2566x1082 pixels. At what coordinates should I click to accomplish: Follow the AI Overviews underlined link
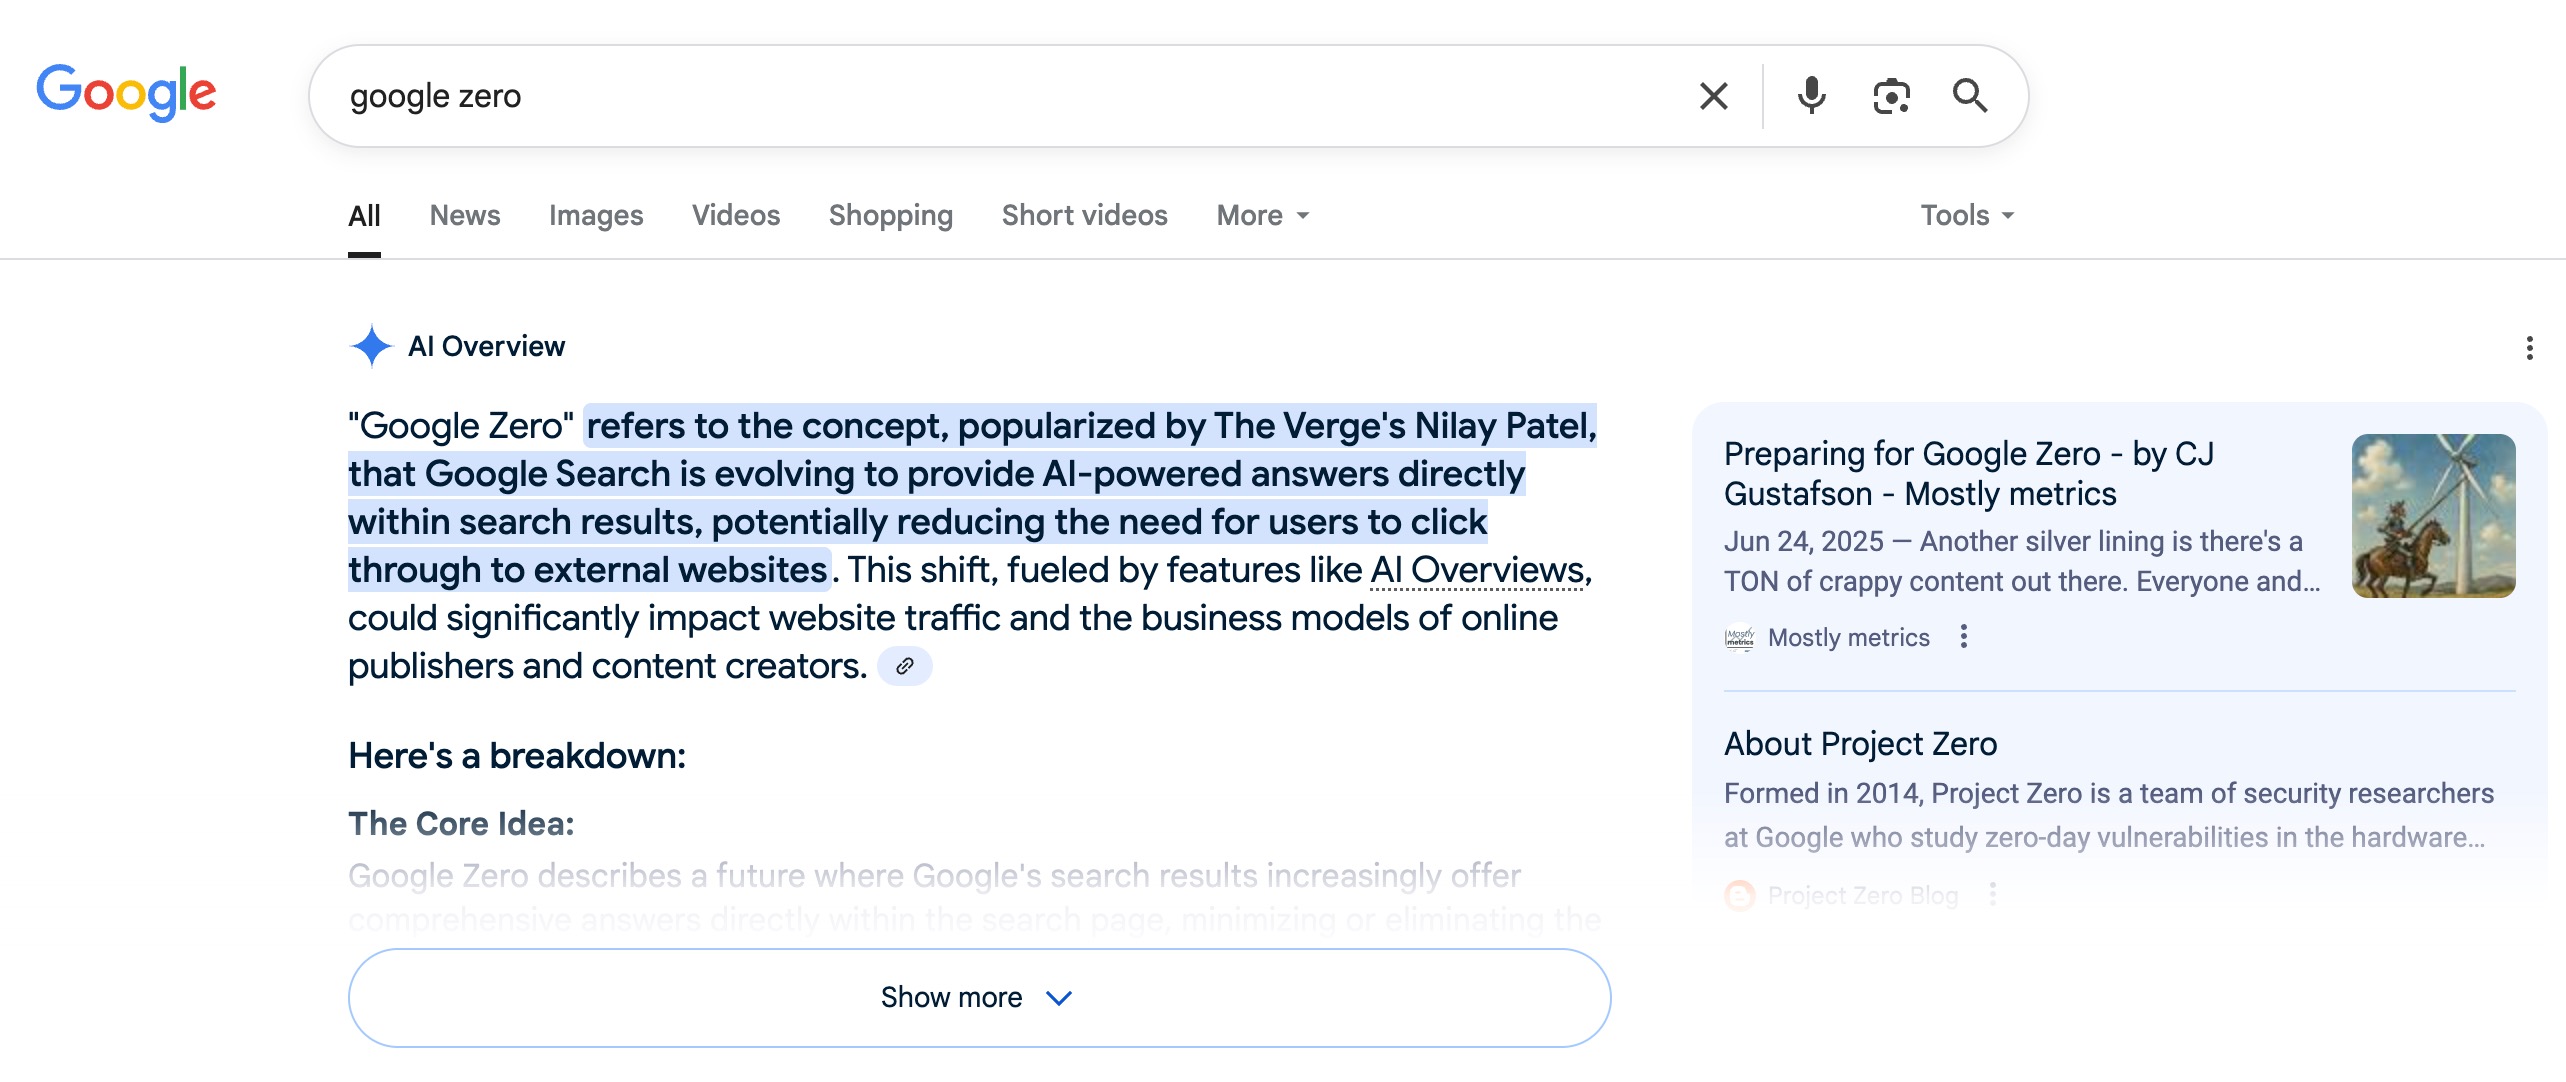[1477, 570]
